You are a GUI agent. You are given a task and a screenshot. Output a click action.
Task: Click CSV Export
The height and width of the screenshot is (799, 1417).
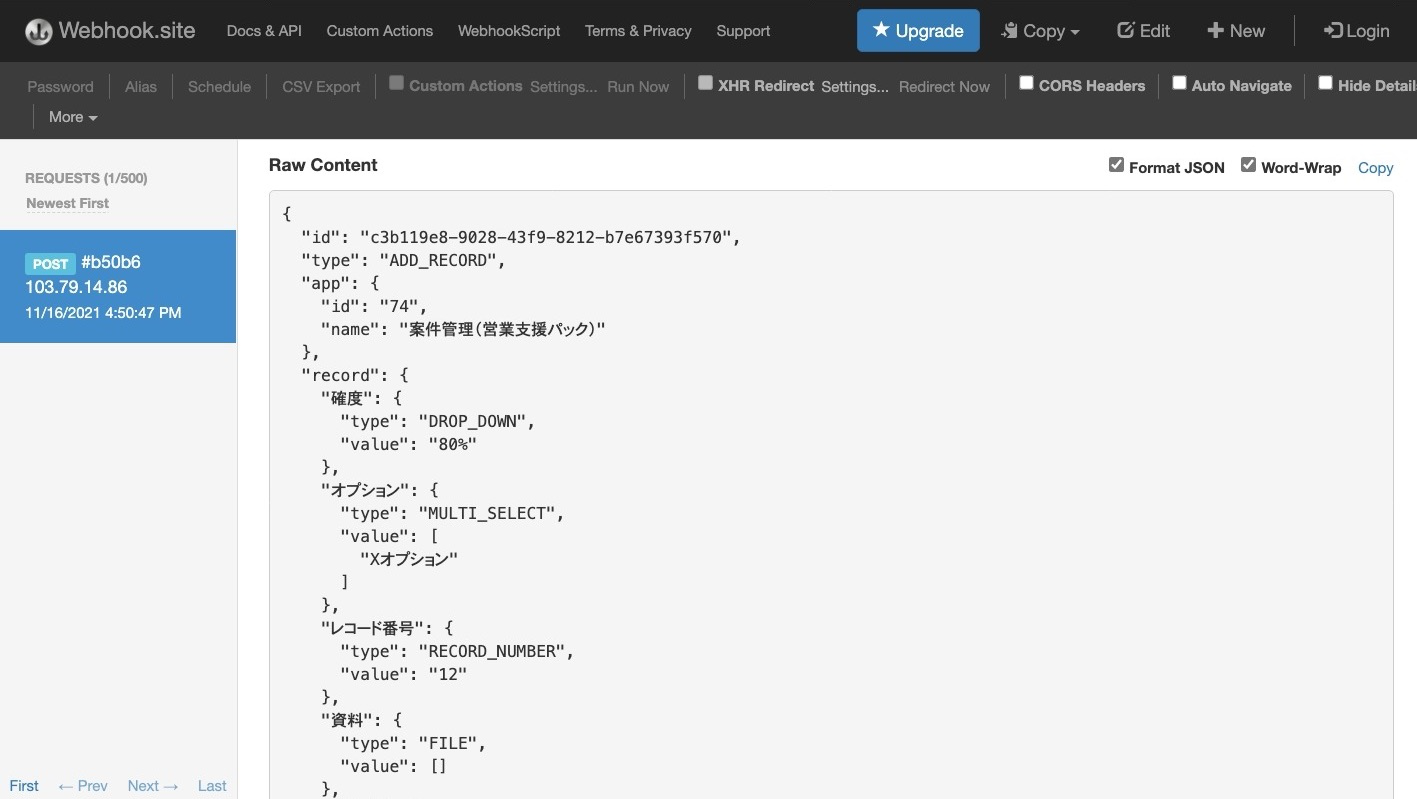[x=321, y=86]
